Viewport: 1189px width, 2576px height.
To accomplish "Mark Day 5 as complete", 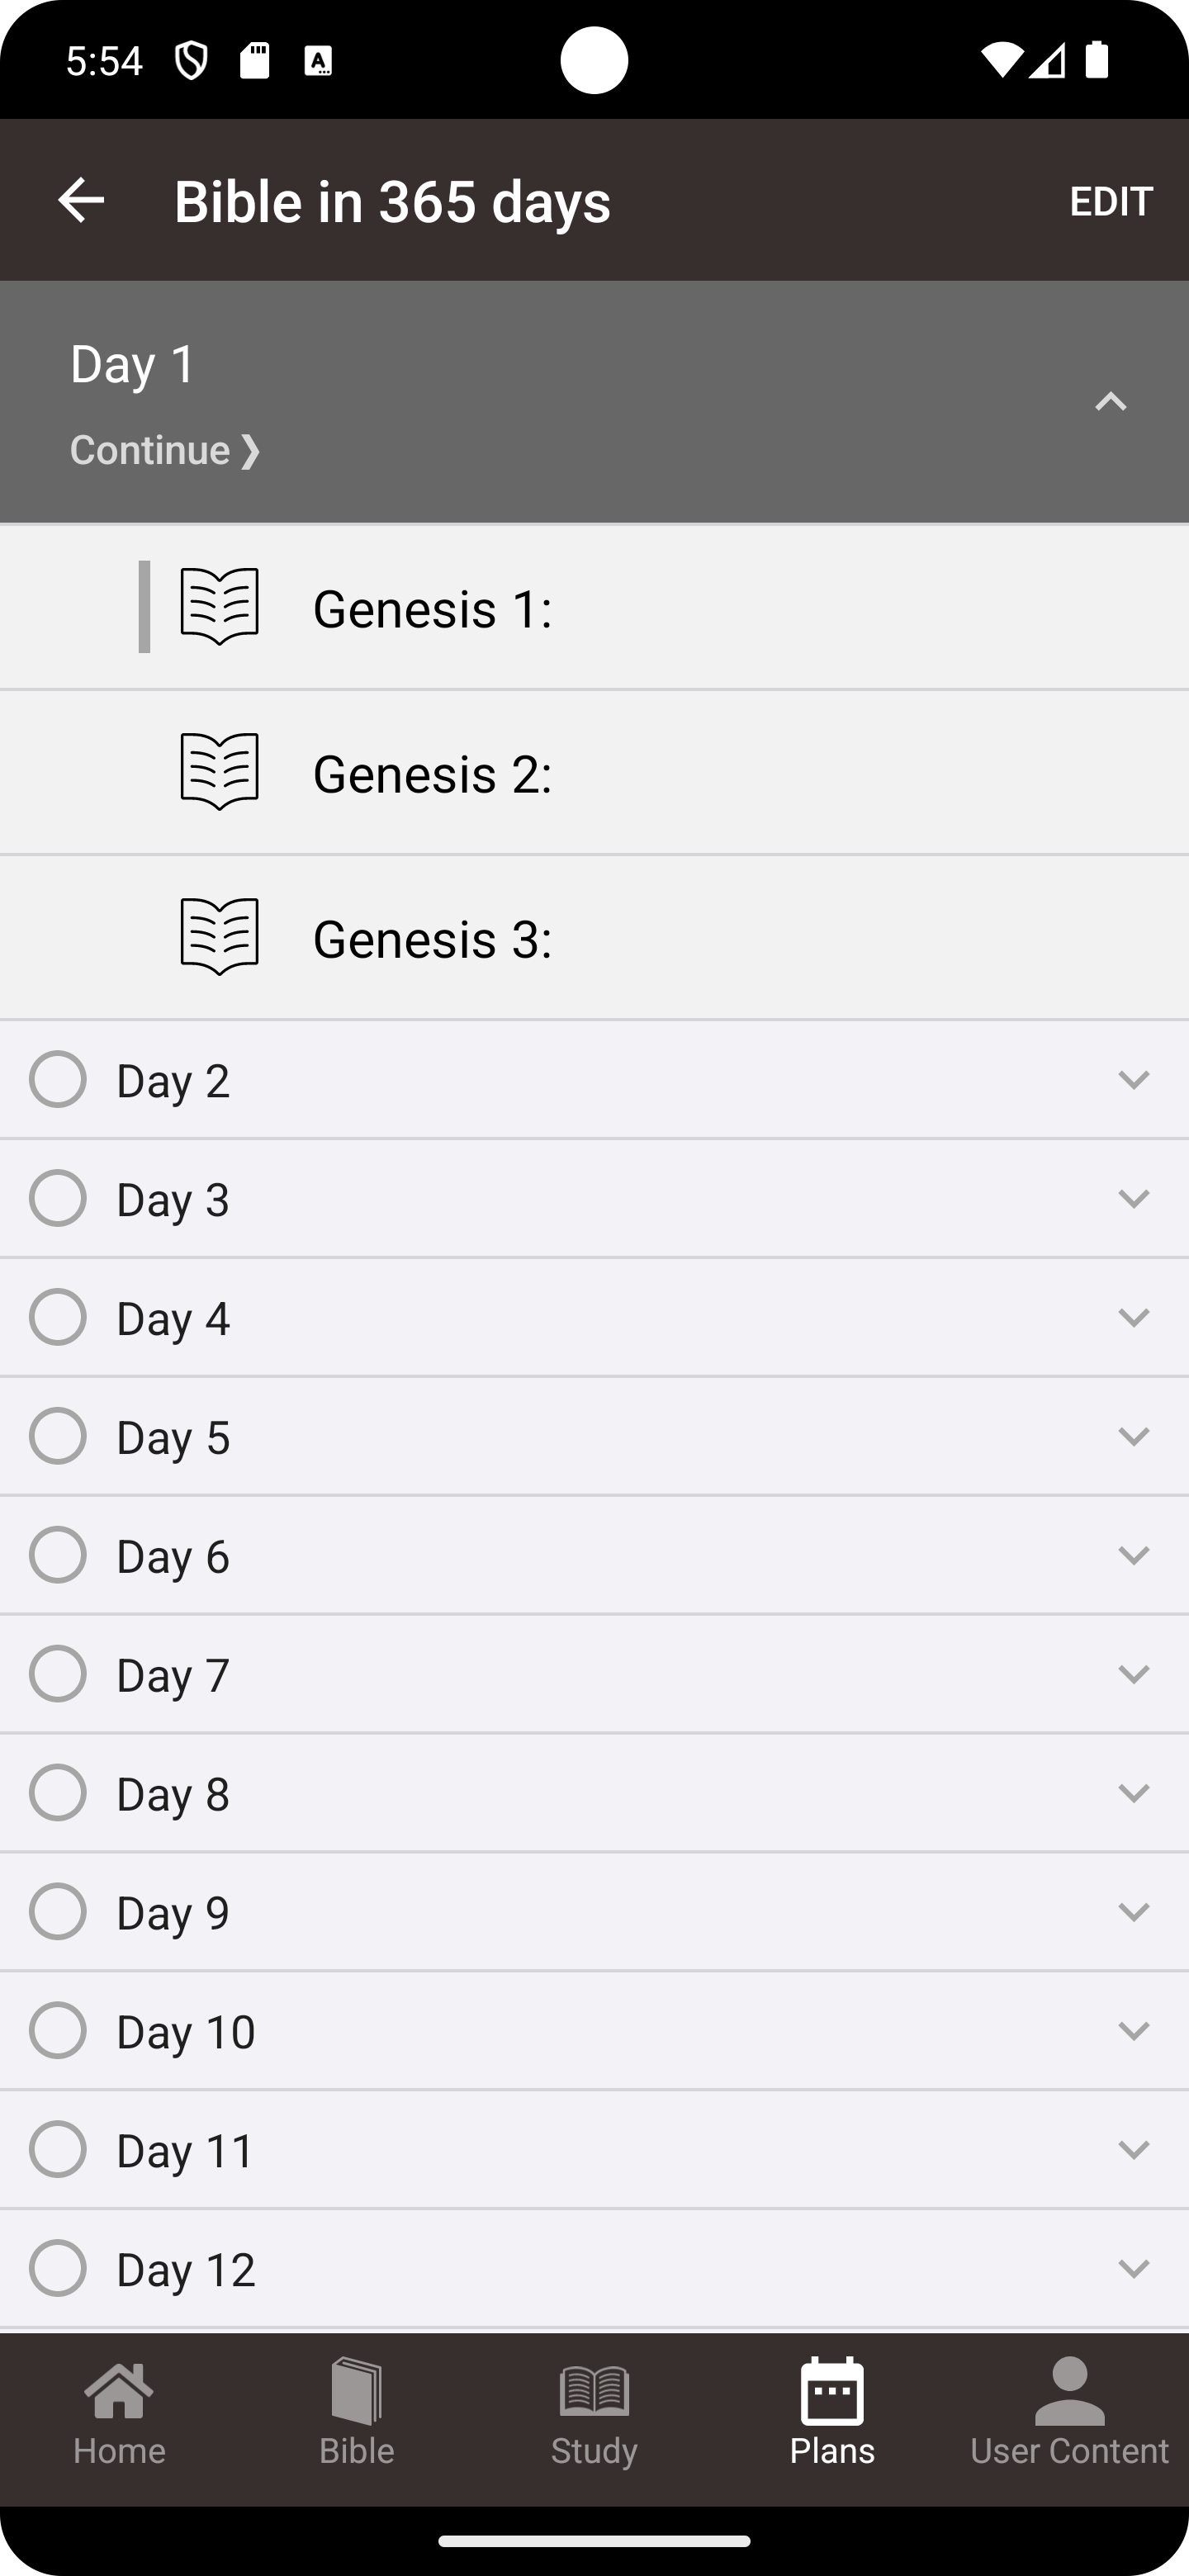I will (x=58, y=1436).
